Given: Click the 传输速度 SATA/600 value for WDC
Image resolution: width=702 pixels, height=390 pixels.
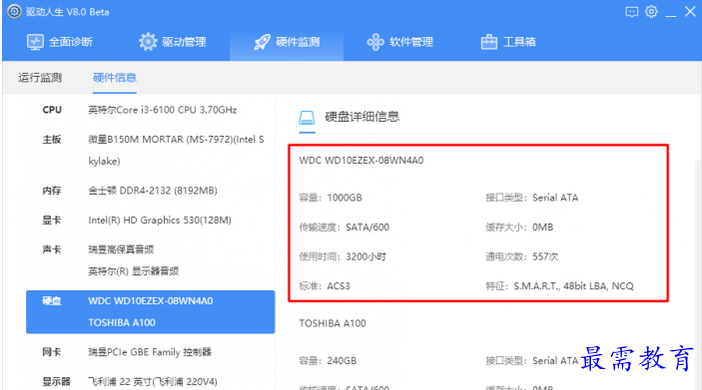Looking at the screenshot, I should click(367, 227).
